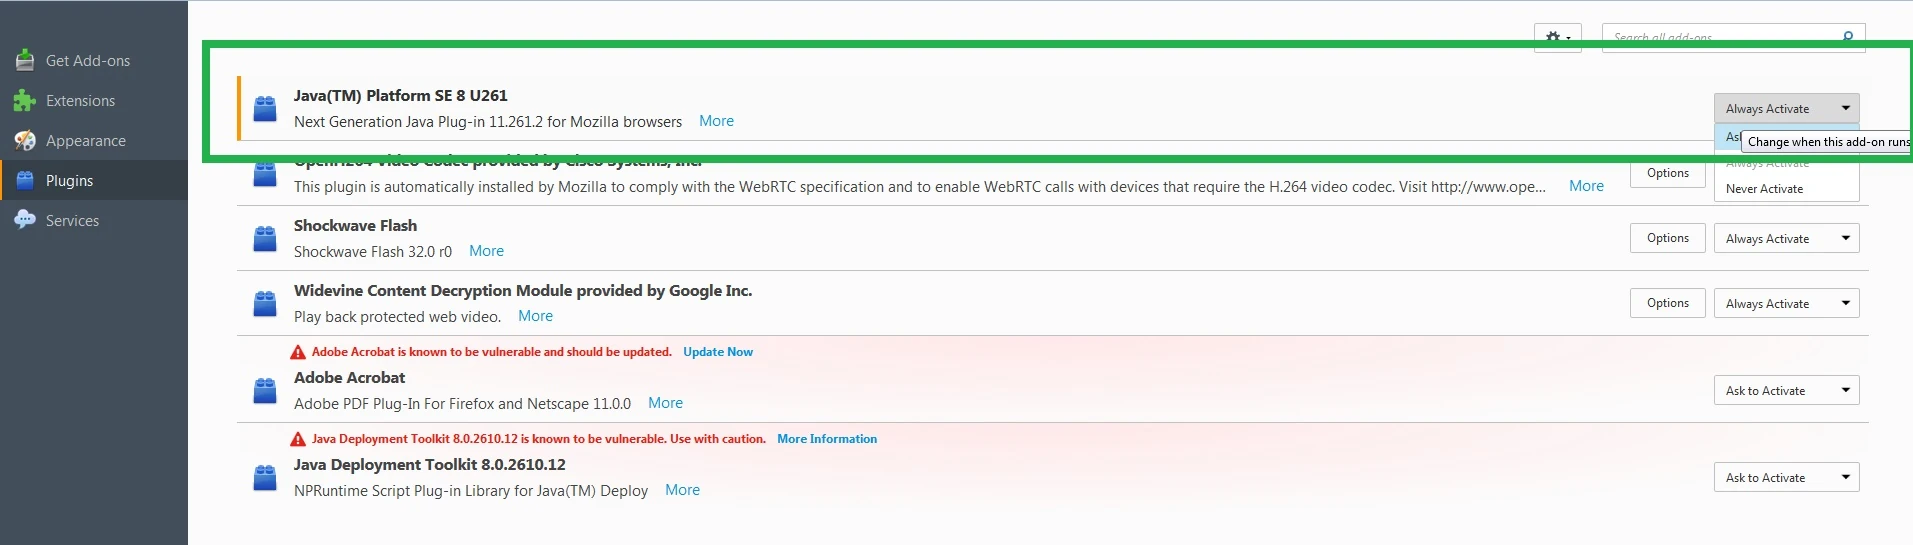Open Options for Shockwave Flash

click(x=1667, y=238)
